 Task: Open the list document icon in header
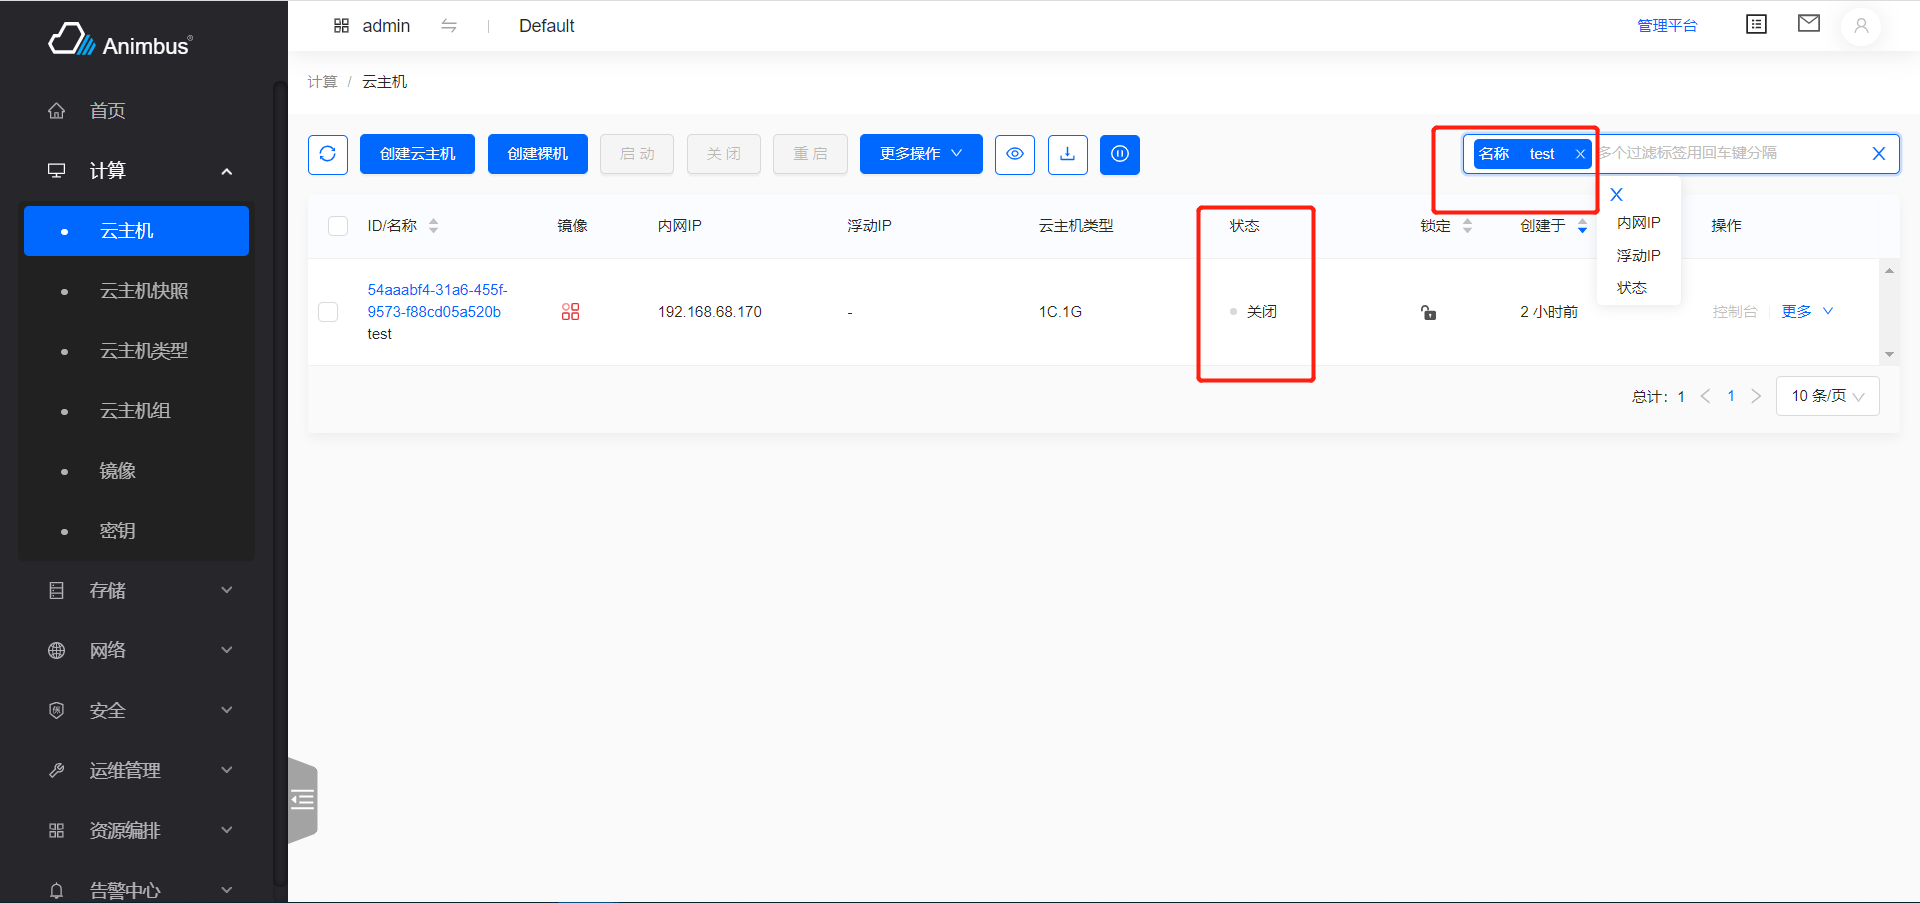(x=1756, y=24)
